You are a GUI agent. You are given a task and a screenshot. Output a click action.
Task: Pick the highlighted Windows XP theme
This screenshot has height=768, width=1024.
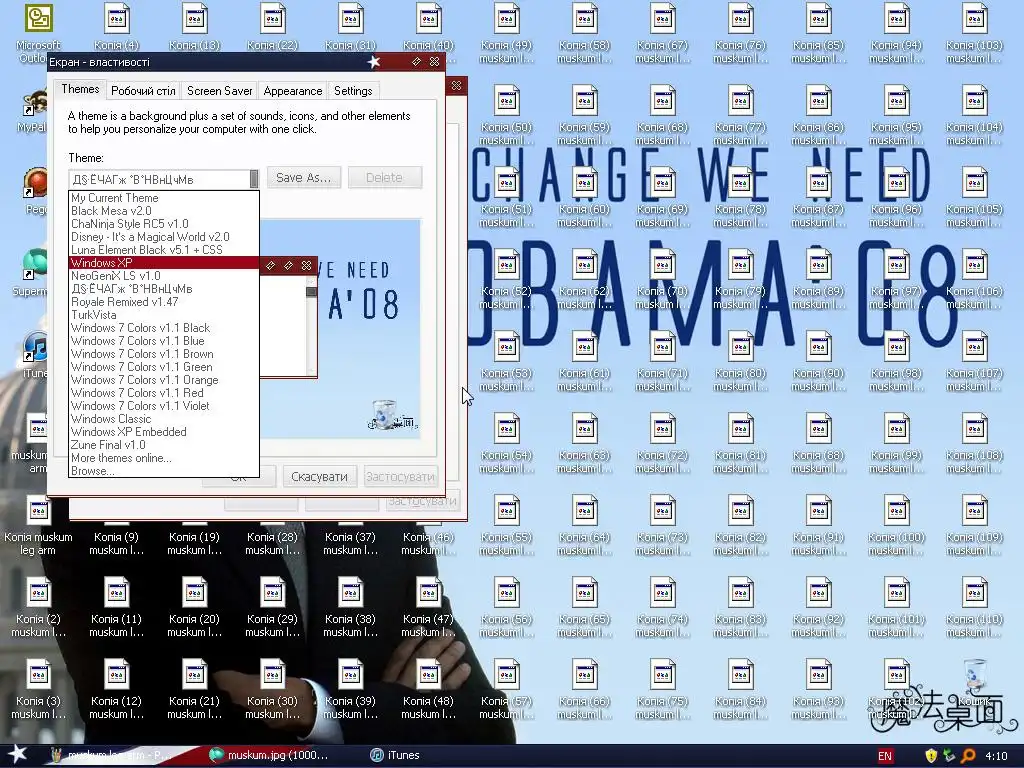164,263
